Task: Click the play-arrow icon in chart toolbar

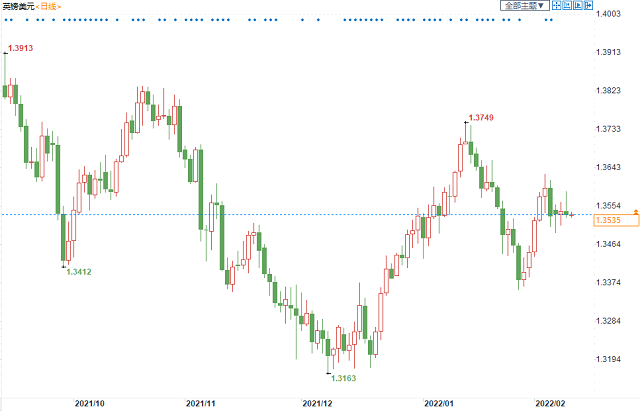Action: pos(579,6)
